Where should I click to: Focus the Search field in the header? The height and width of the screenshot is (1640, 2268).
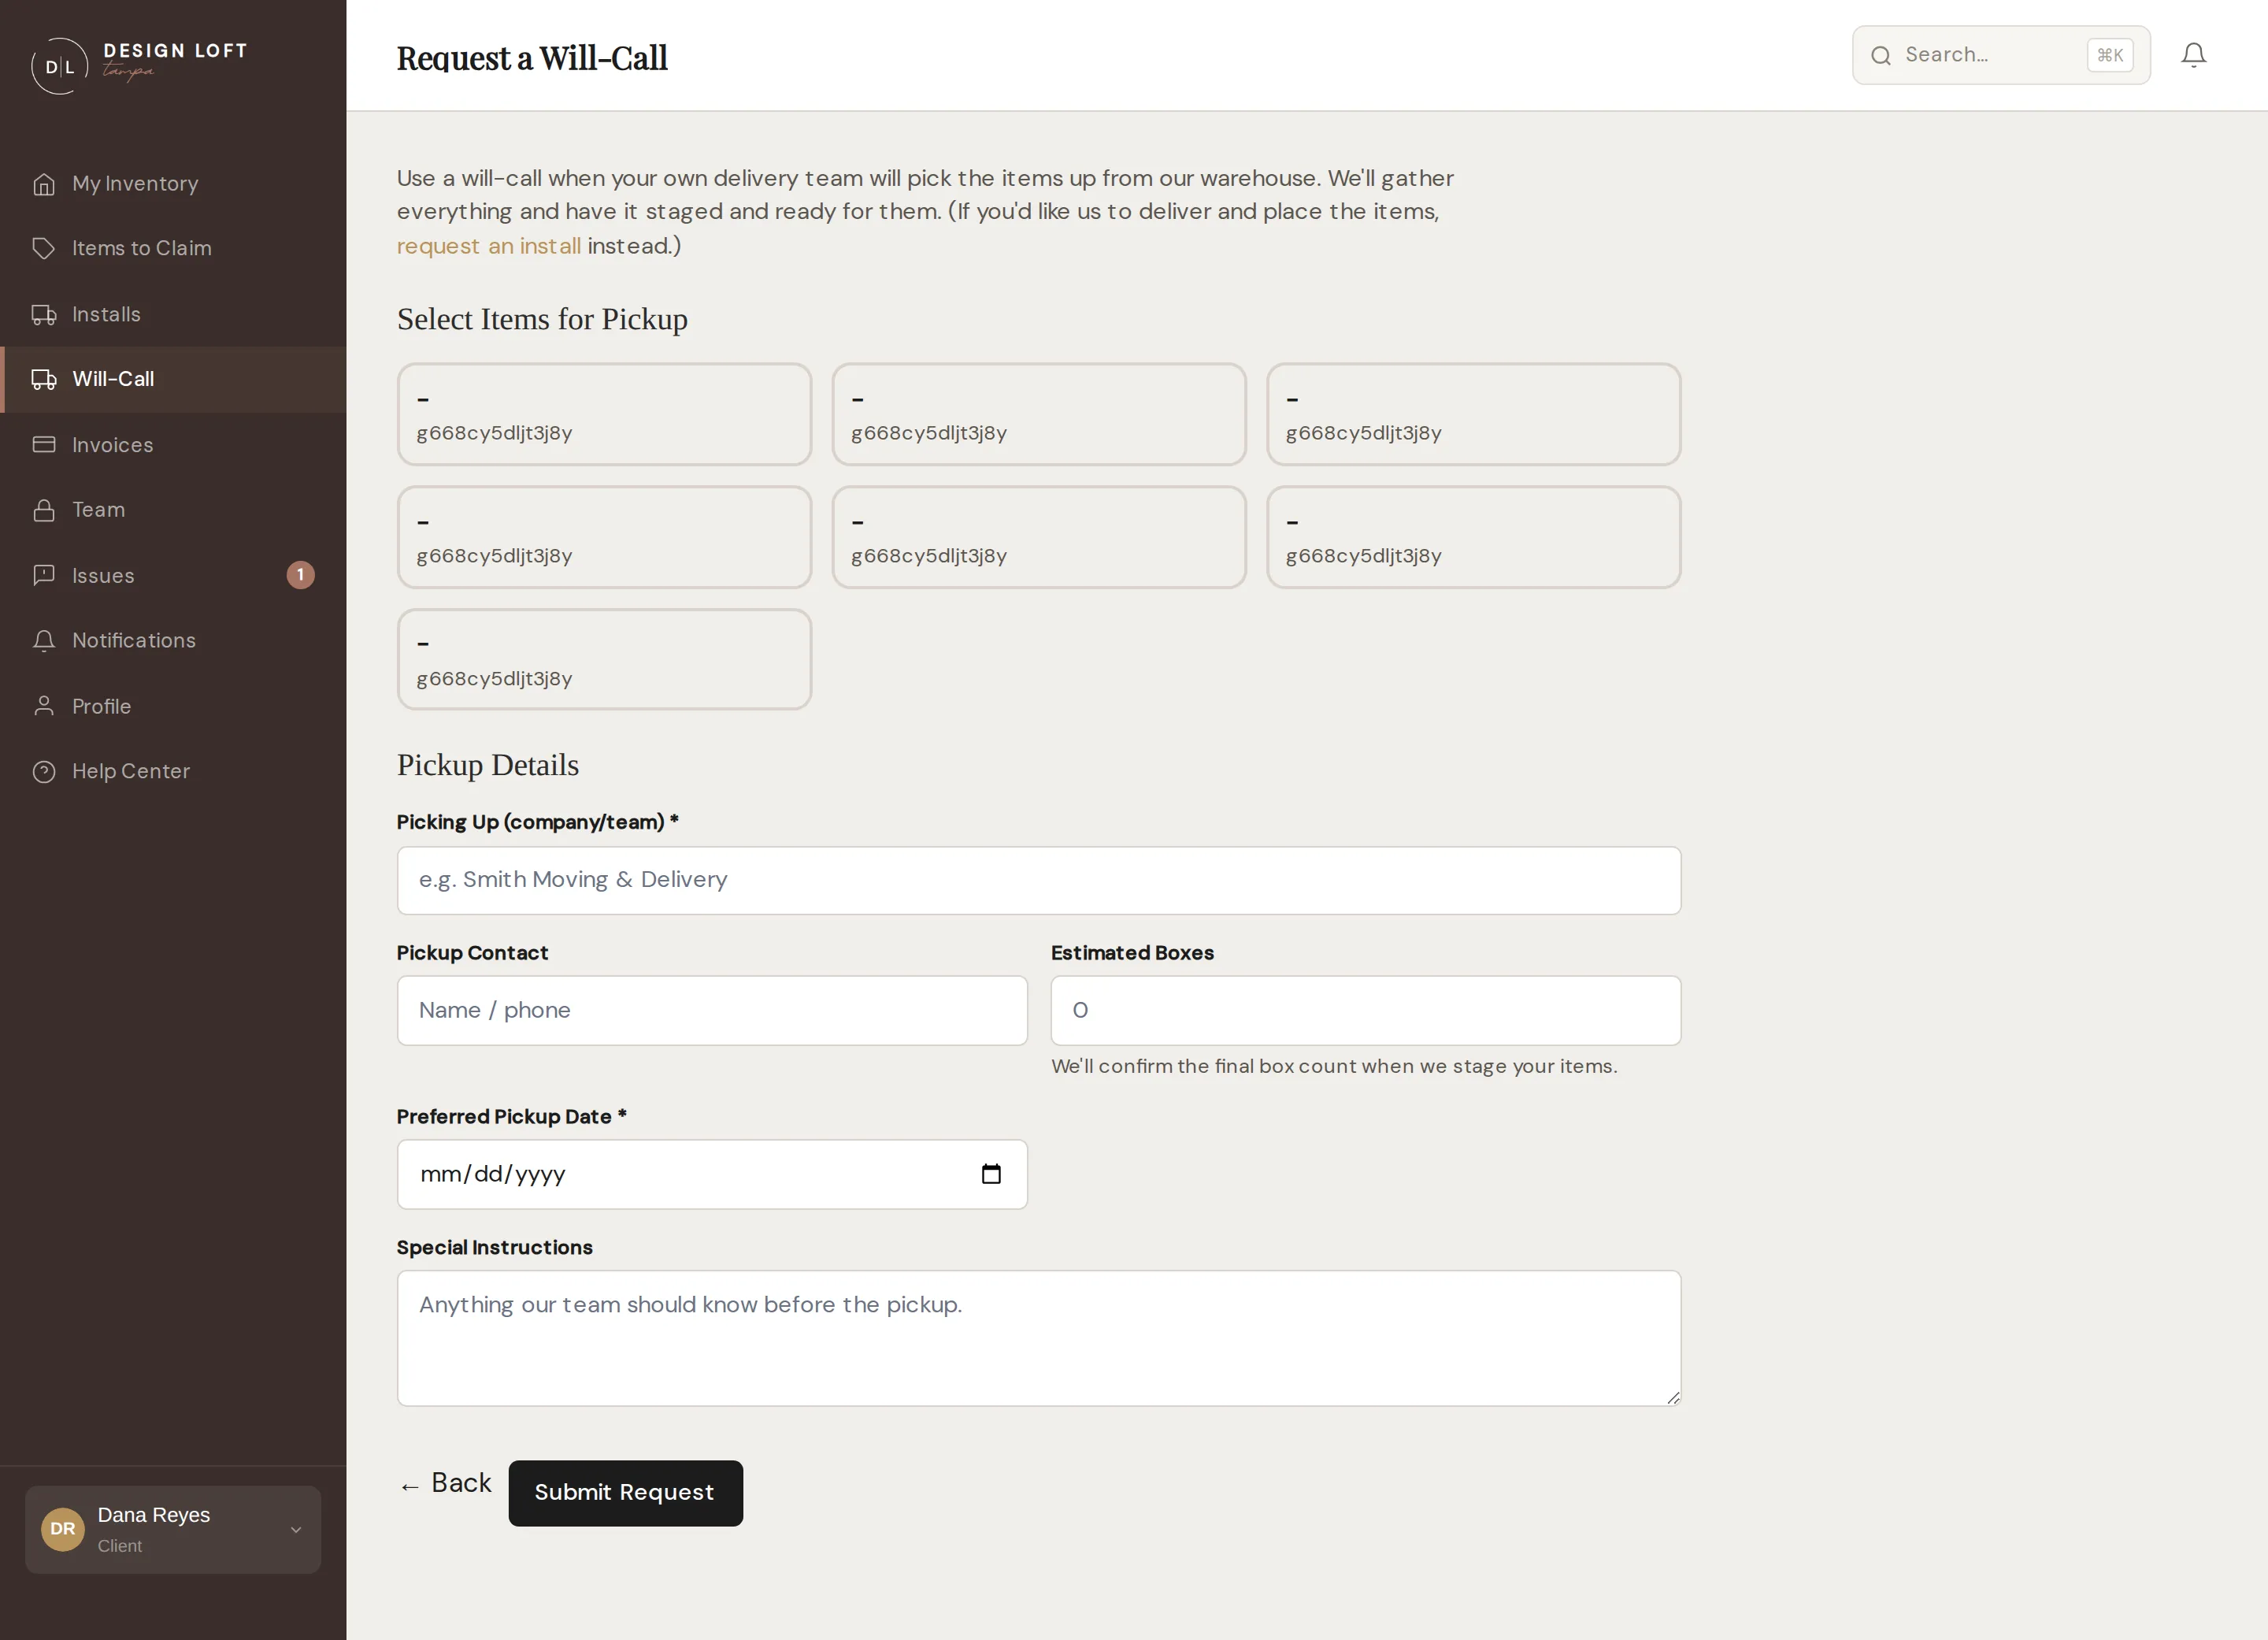tap(2001, 55)
